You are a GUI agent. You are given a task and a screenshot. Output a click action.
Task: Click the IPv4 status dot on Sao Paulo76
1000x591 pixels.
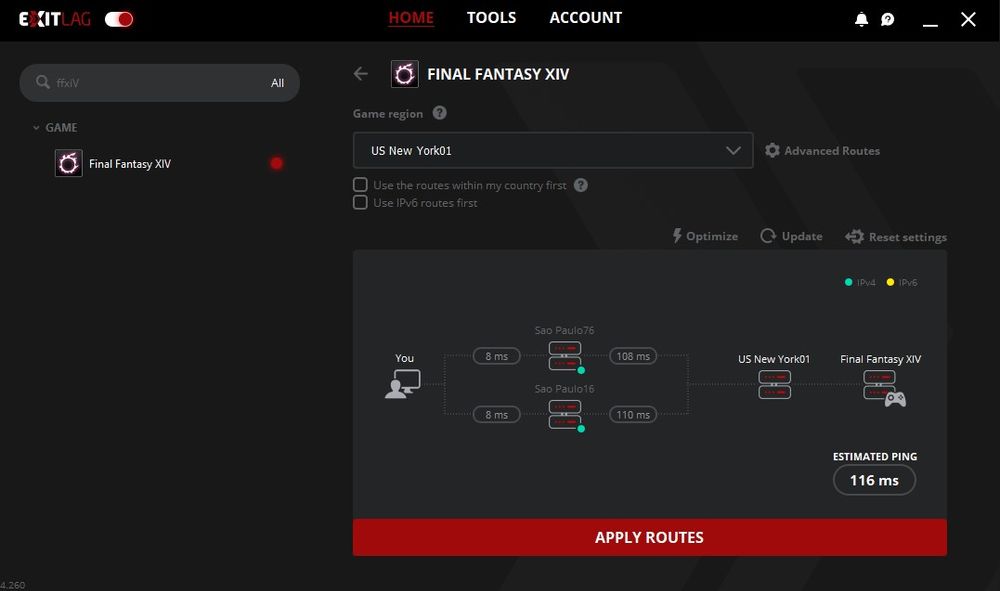click(581, 370)
